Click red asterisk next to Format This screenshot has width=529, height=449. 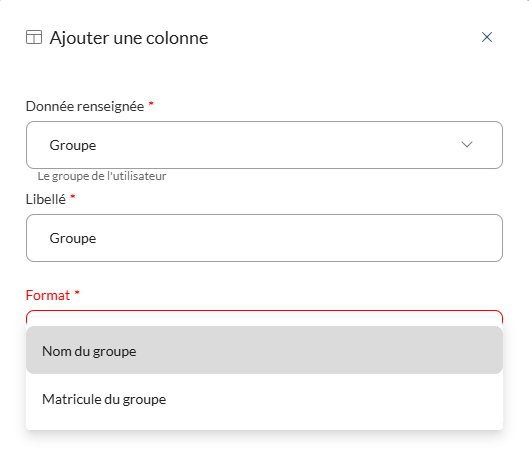[77, 292]
